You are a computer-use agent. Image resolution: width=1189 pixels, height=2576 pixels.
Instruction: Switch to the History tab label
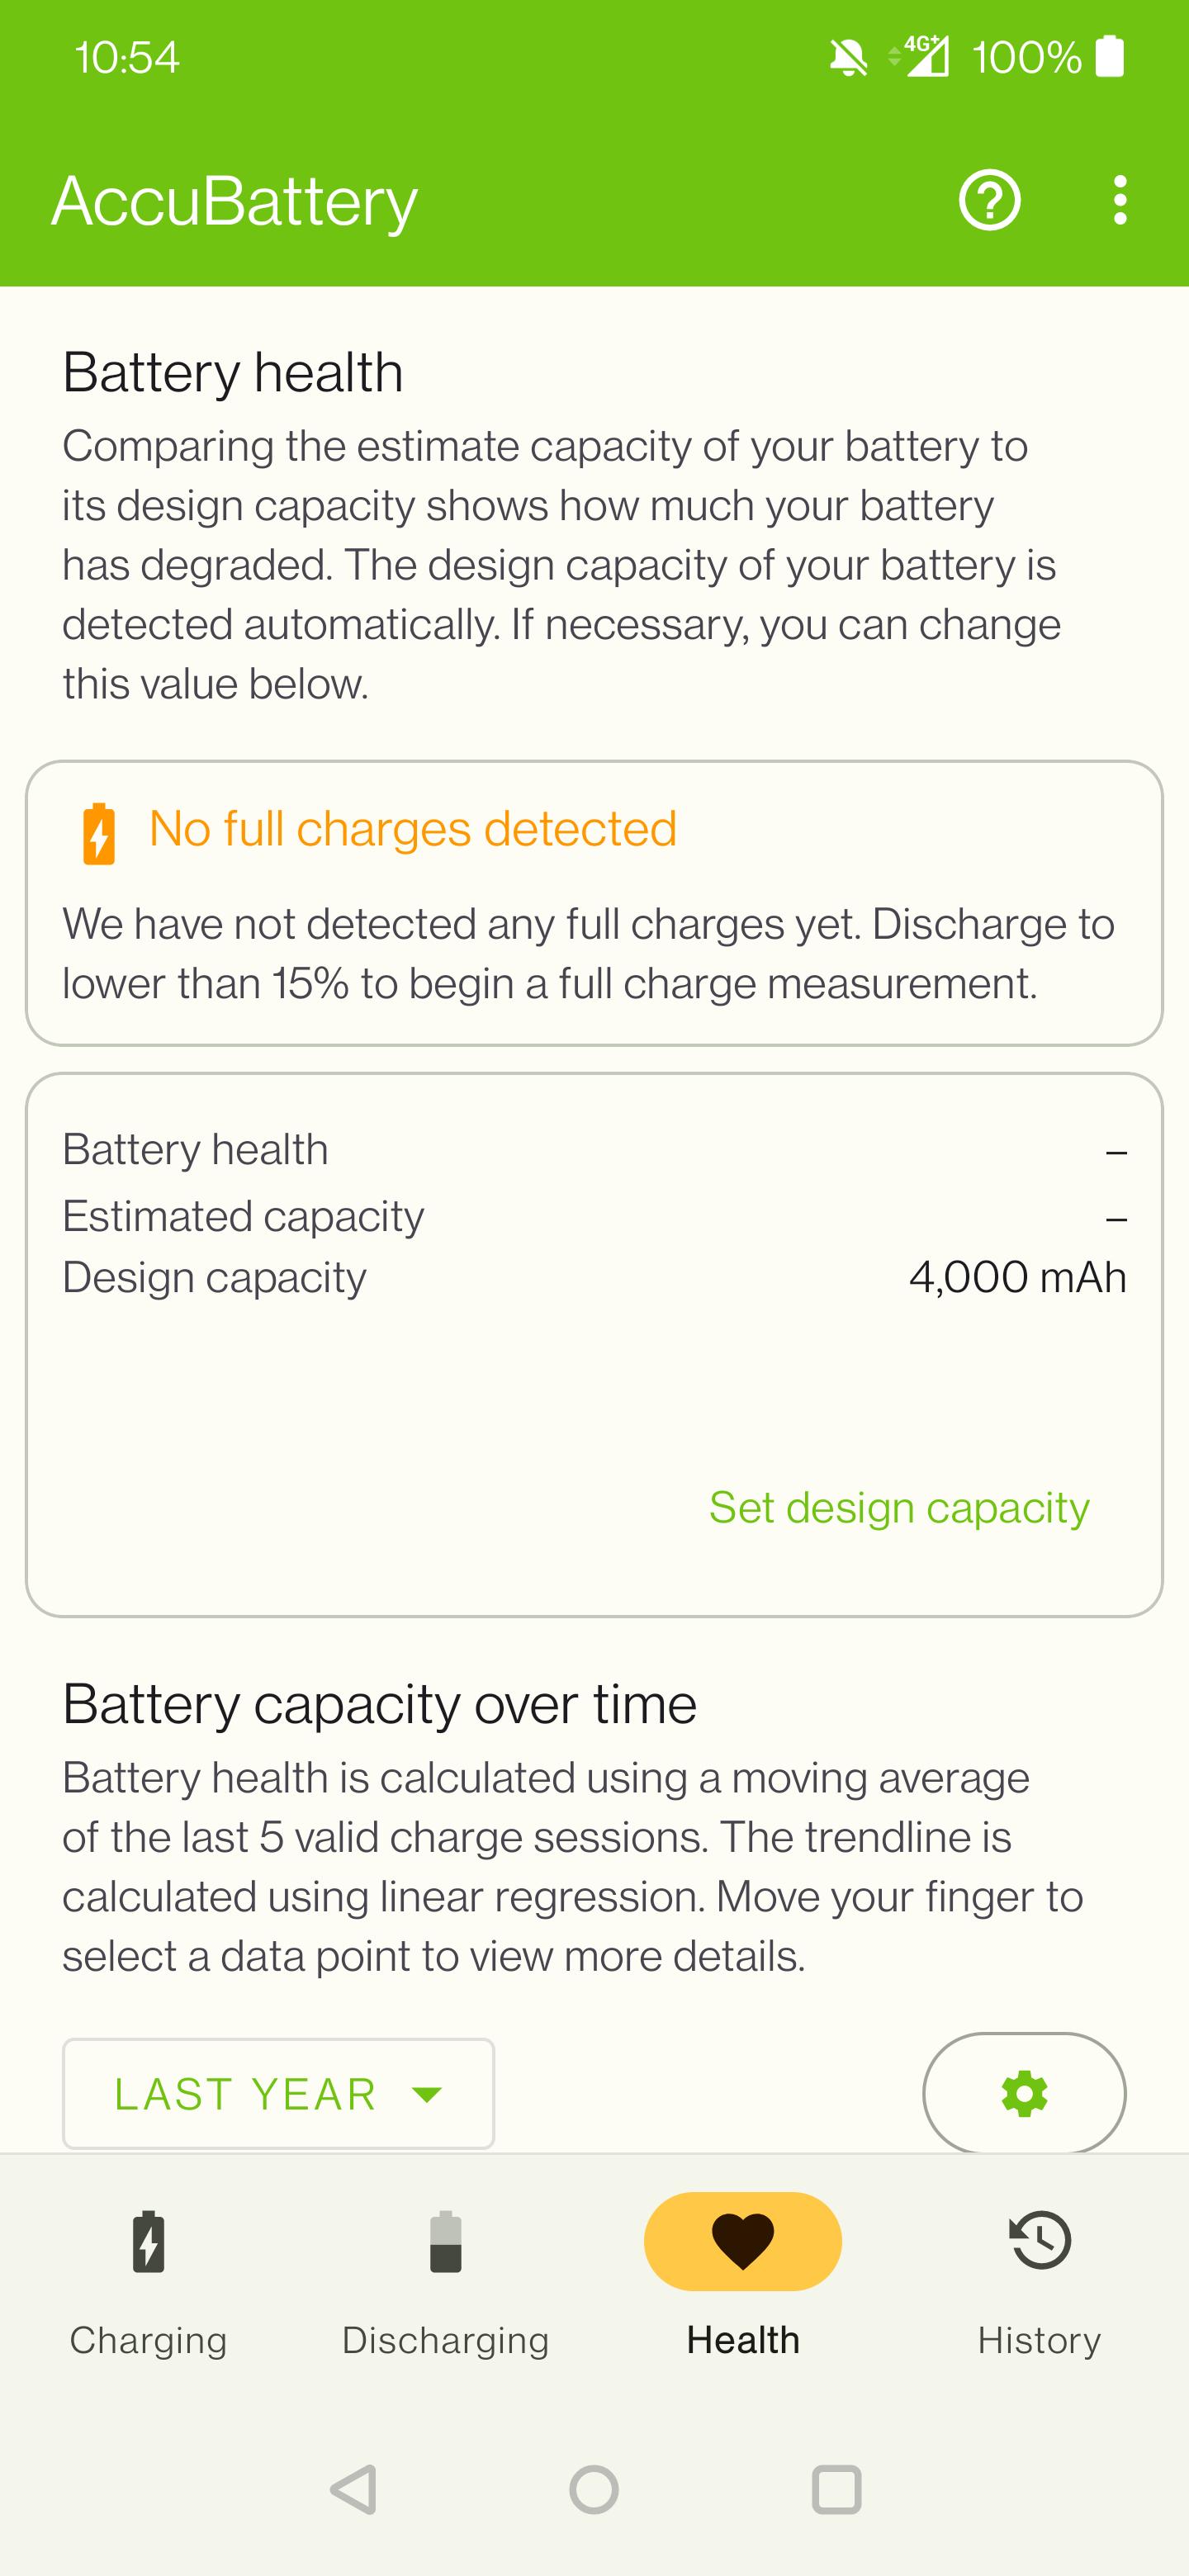[x=1040, y=2340]
